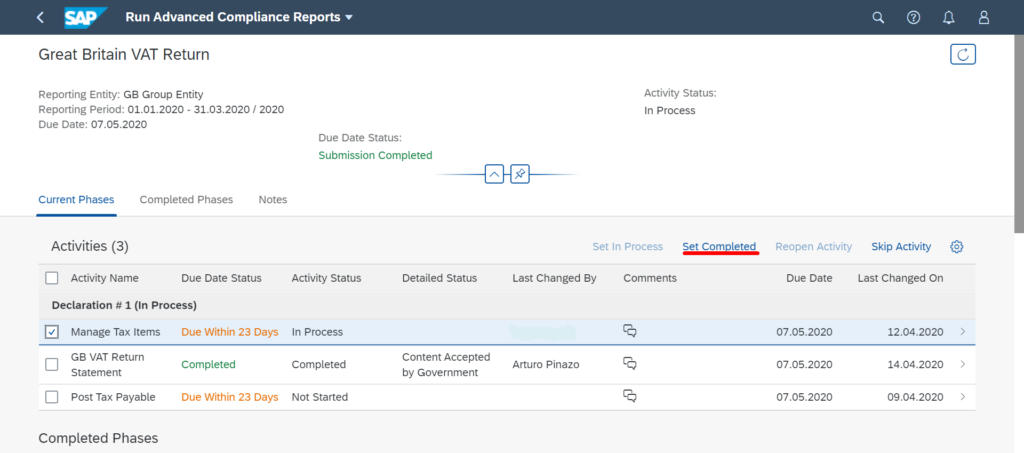The width and height of the screenshot is (1024, 453).
Task: Toggle the select-all activities checkbox
Action: (52, 278)
